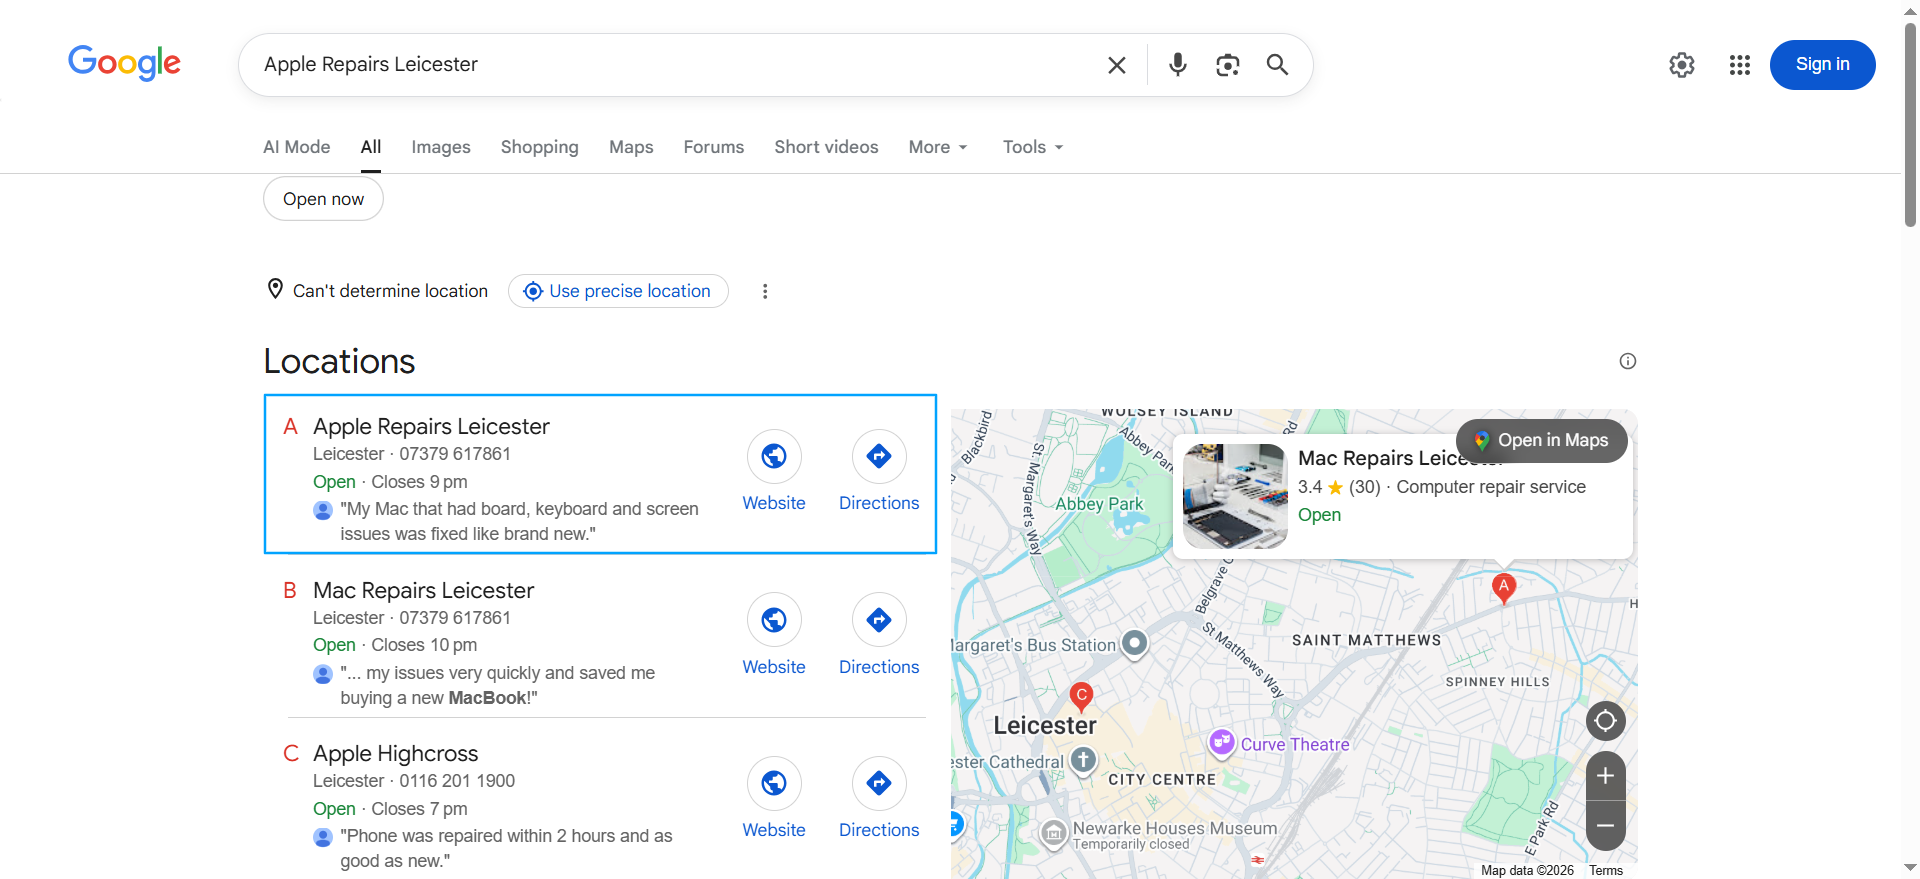Click Directions icon for Apple Repairs Leicester

(x=879, y=456)
